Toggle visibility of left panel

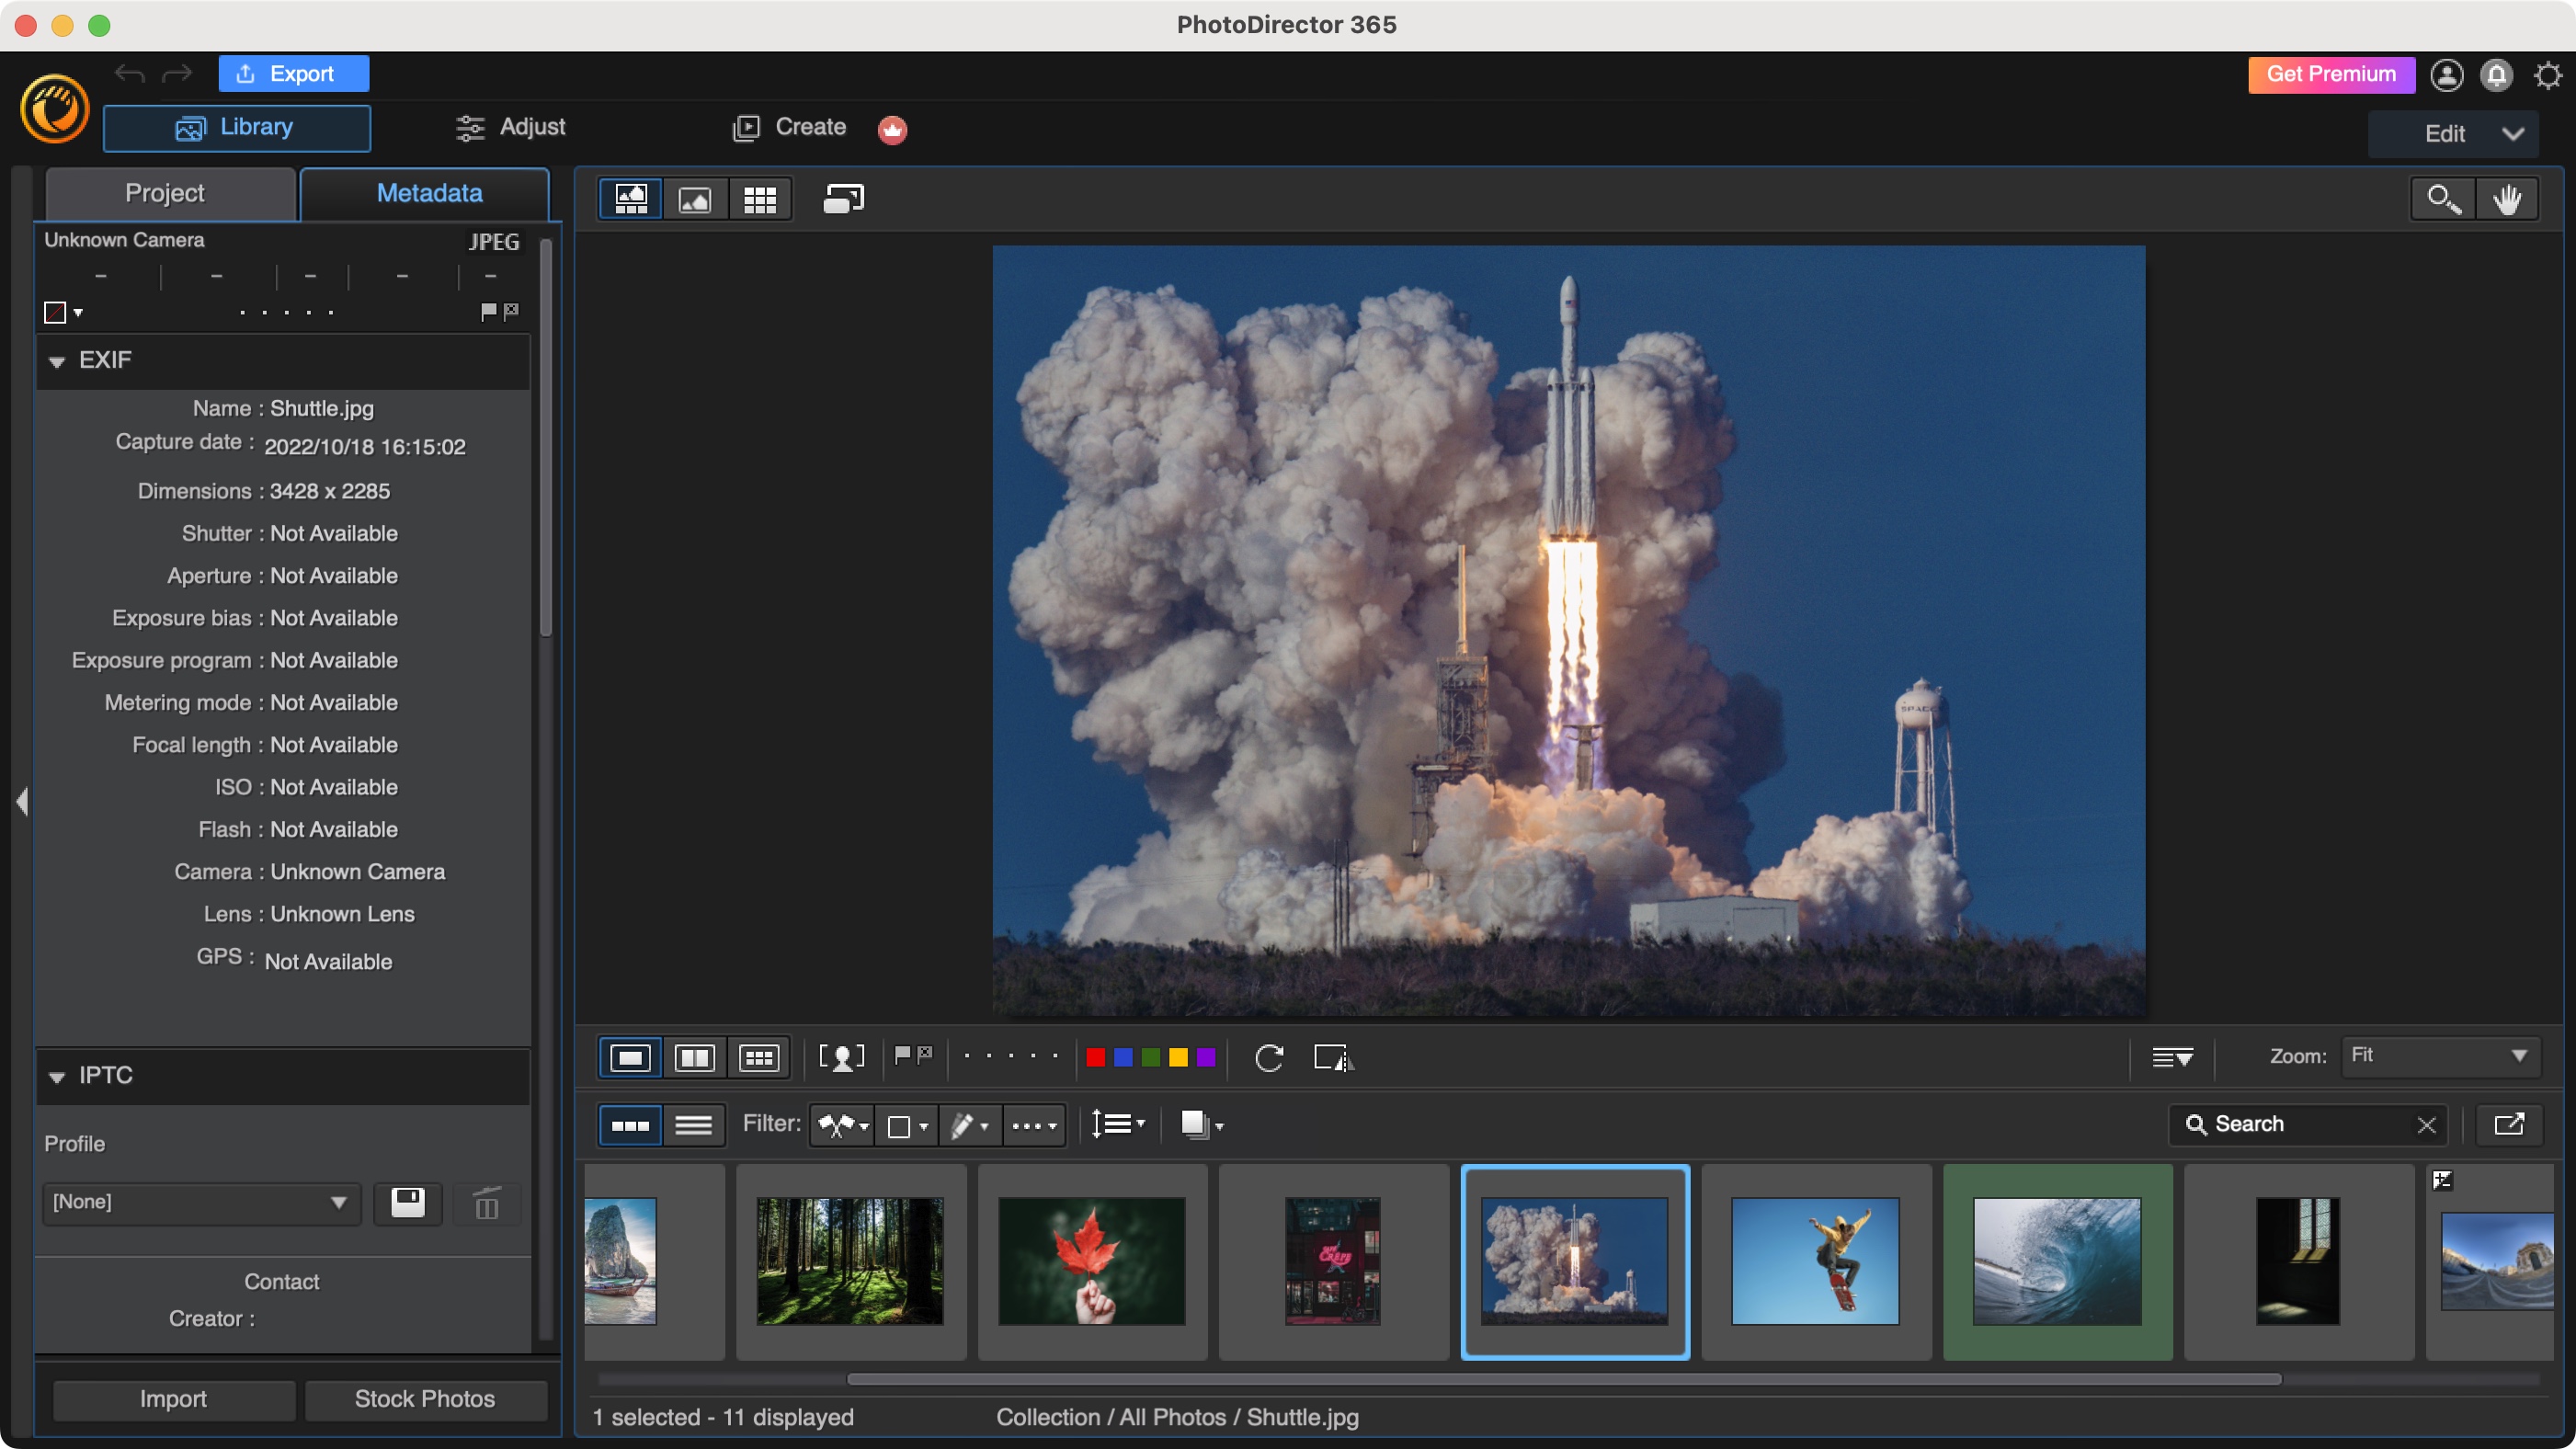click(21, 800)
